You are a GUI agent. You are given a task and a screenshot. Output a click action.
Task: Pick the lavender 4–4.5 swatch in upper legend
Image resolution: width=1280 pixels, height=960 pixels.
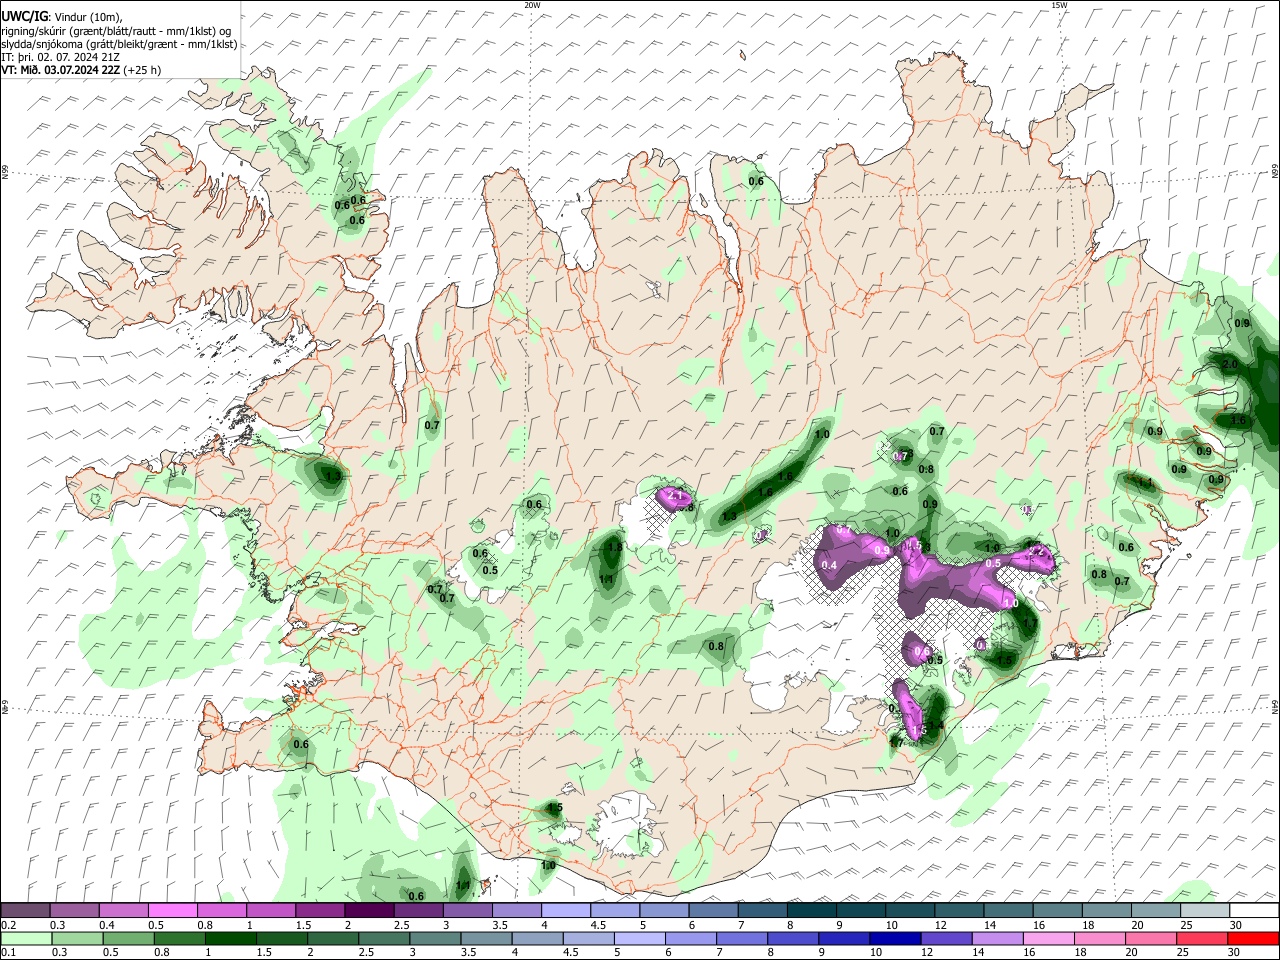click(565, 911)
